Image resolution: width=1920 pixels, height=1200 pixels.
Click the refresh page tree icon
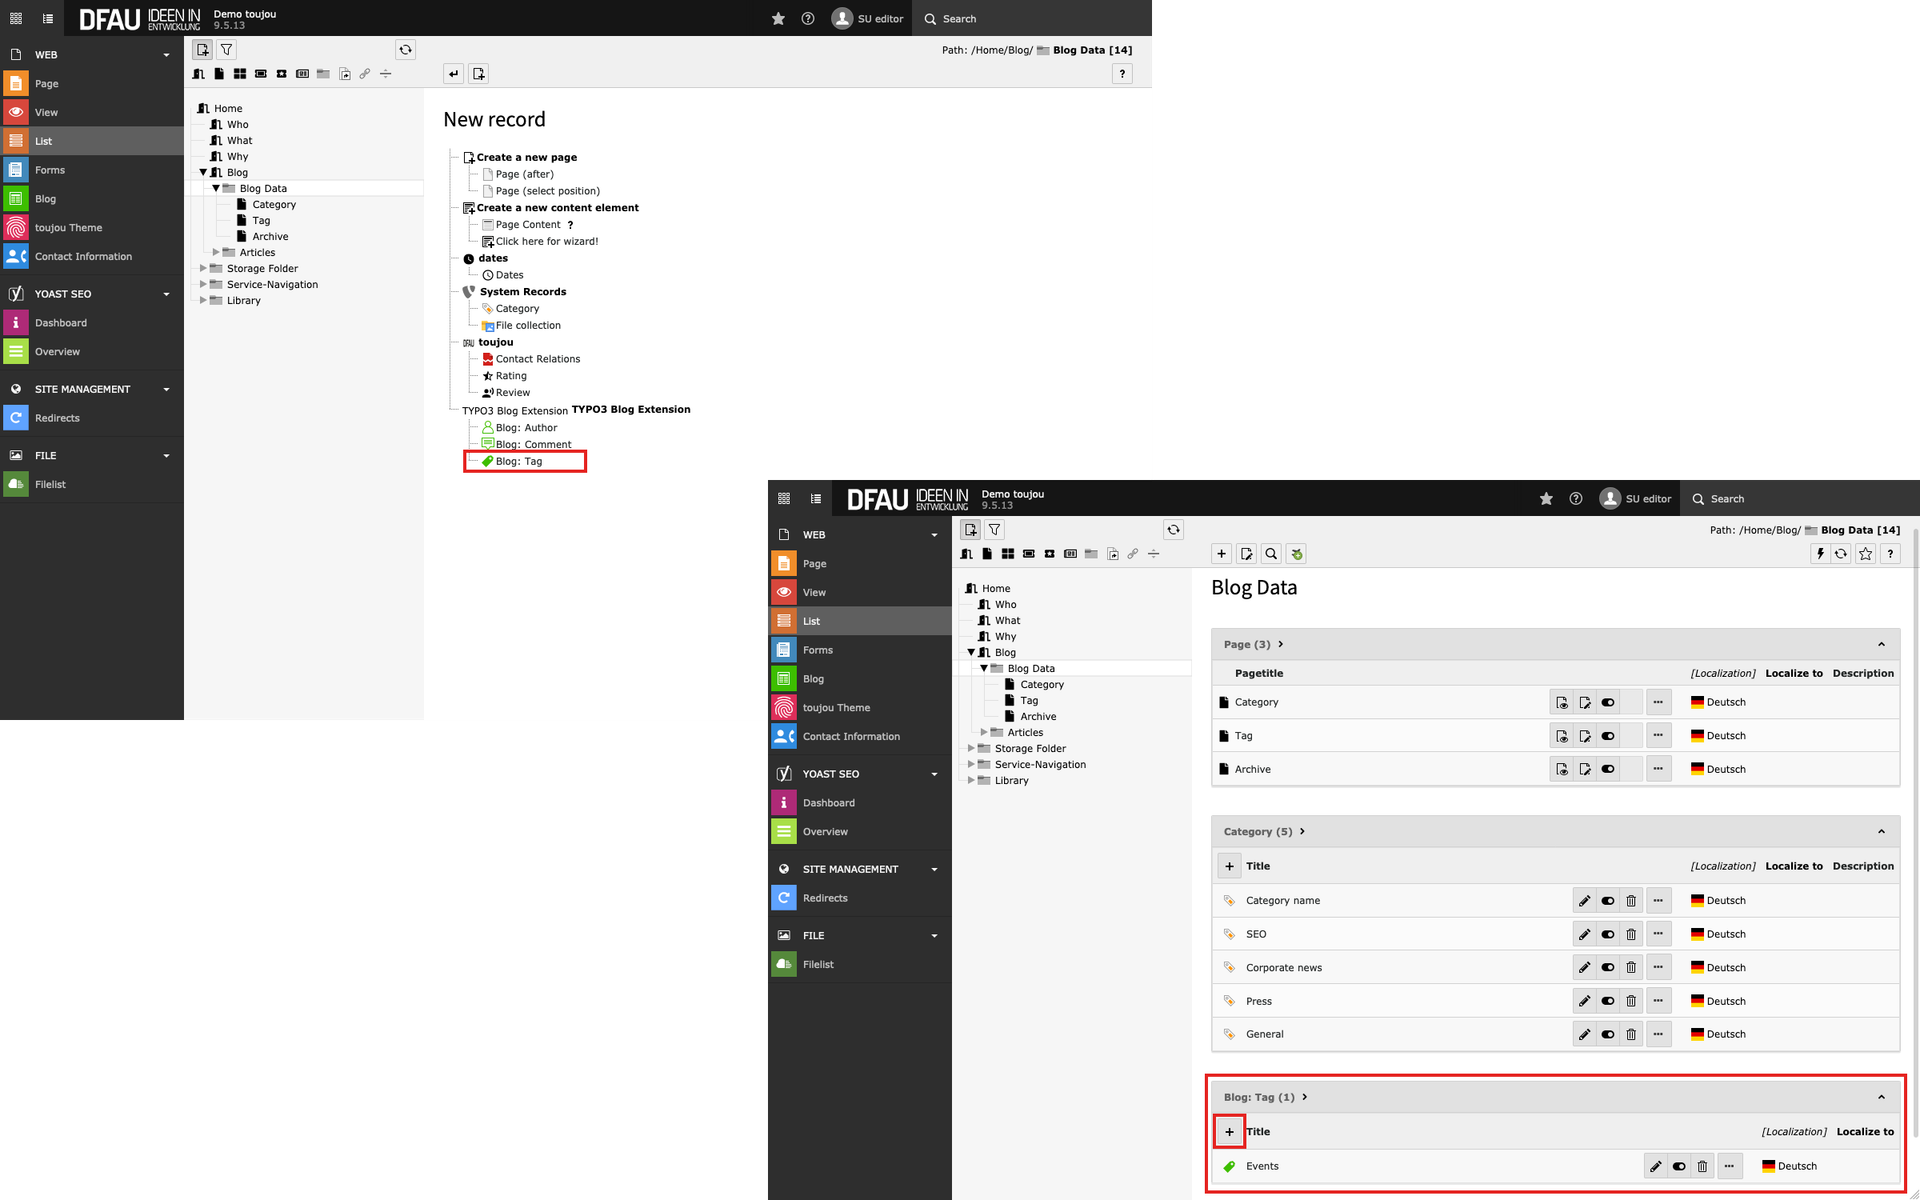(1173, 530)
